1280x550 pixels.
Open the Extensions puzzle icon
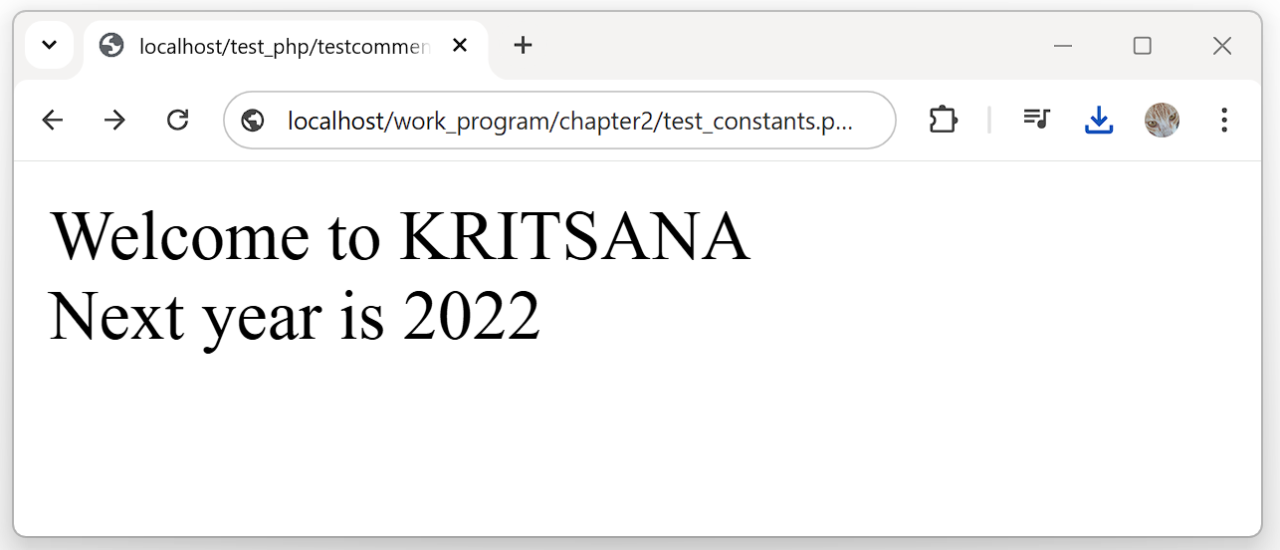tap(943, 120)
